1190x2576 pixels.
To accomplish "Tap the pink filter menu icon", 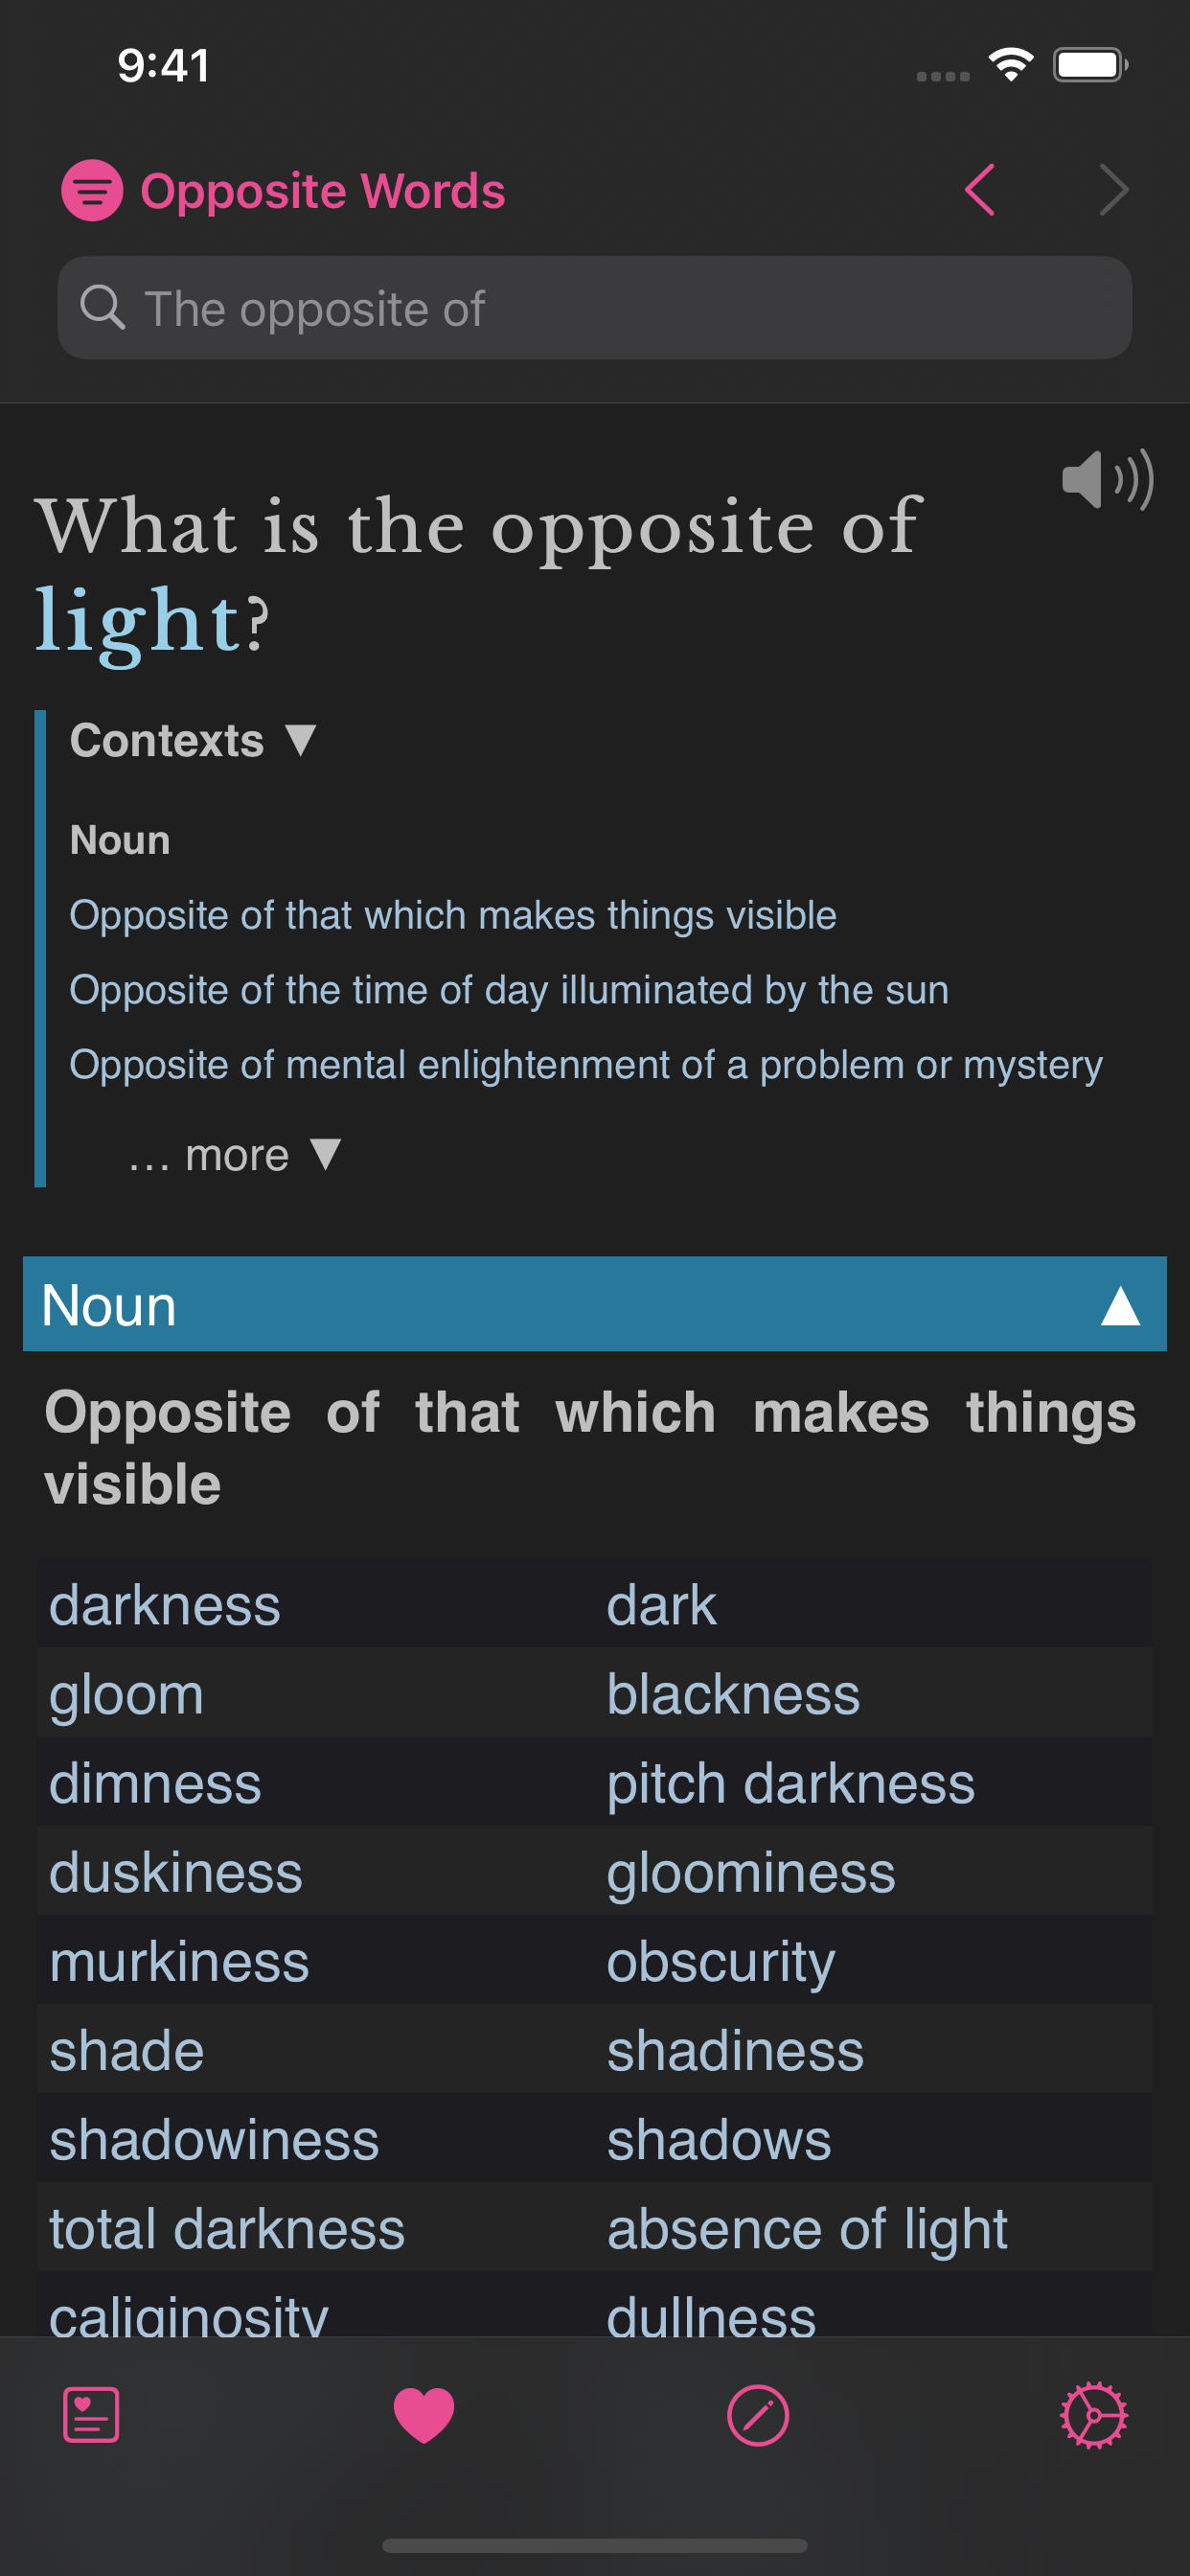I will click(x=92, y=190).
